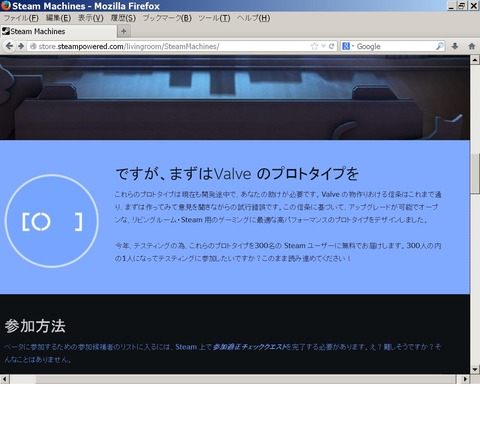Image resolution: width=480 pixels, height=434 pixels.
Task: Open the 参加適正チェッククエスト link
Action: [x=250, y=347]
